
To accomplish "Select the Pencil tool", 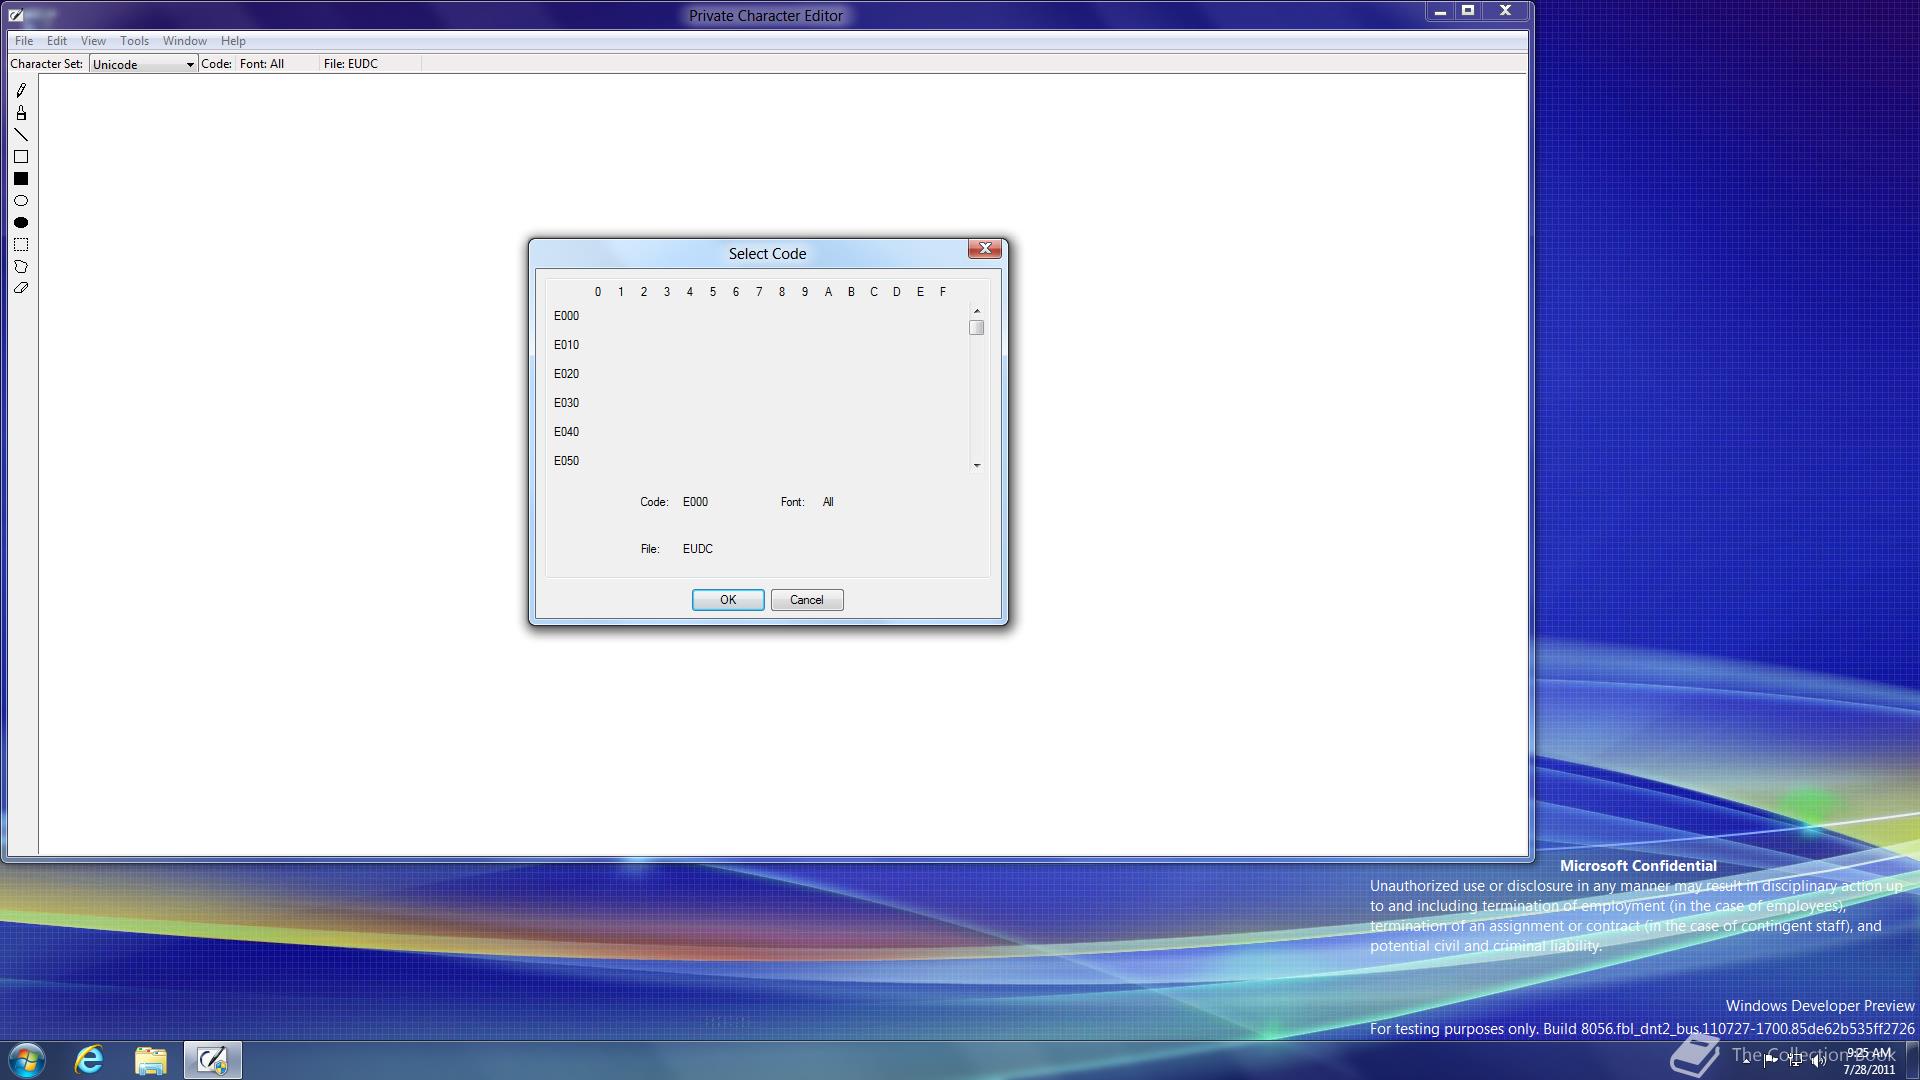I will (21, 90).
